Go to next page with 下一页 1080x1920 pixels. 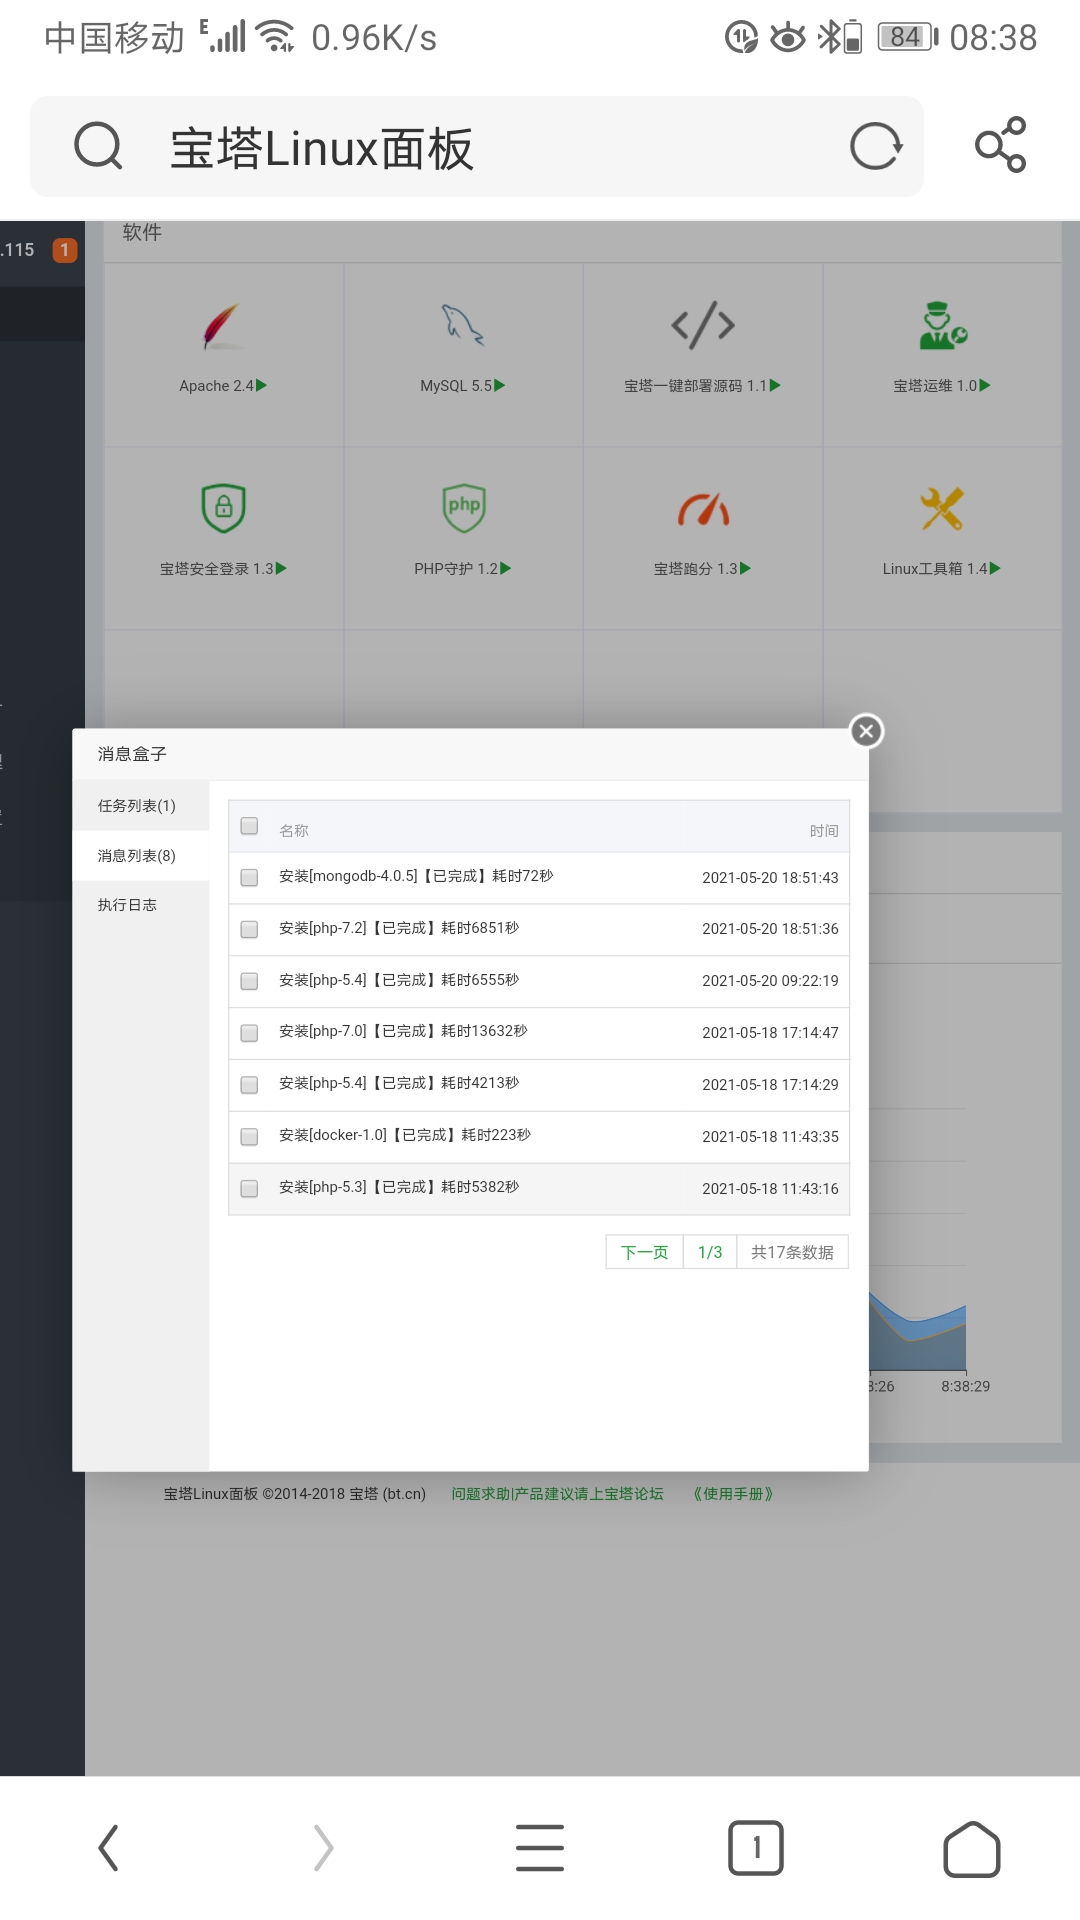644,1252
